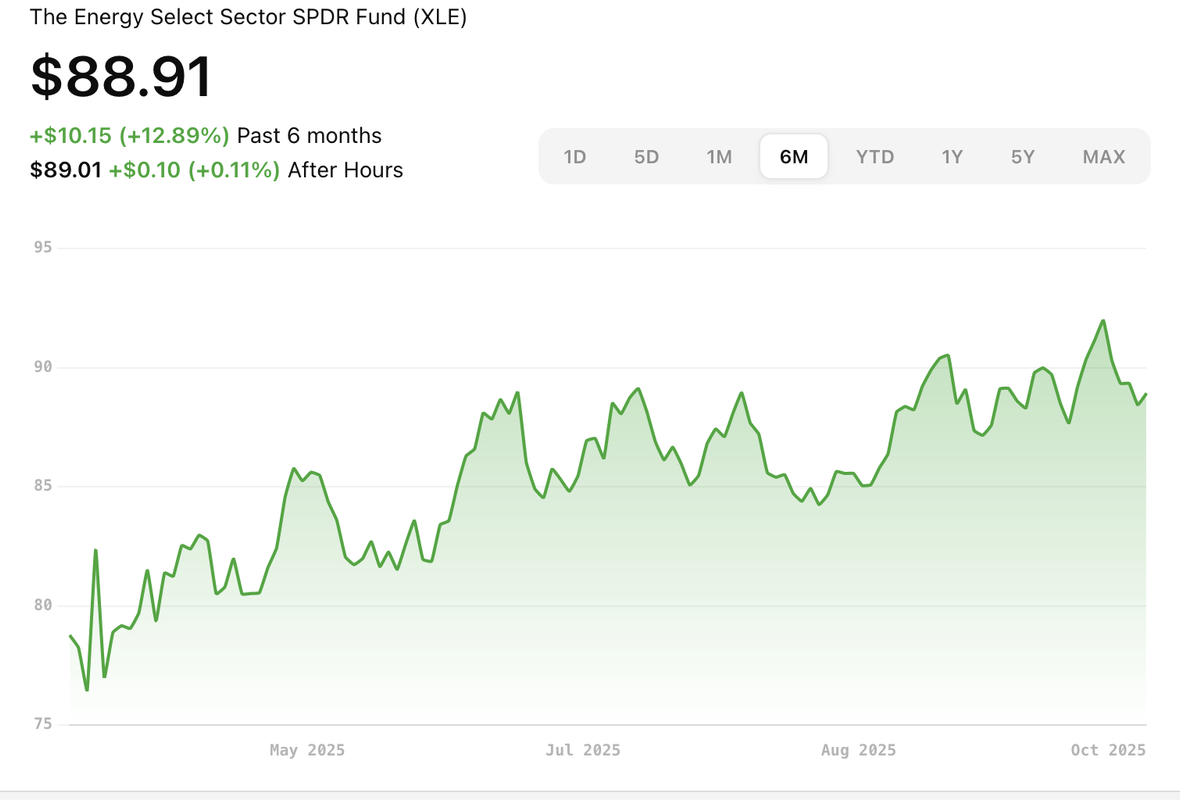Switch chart to 1Y range
Screen dimensions: 1180x800
pyautogui.click(x=952, y=157)
